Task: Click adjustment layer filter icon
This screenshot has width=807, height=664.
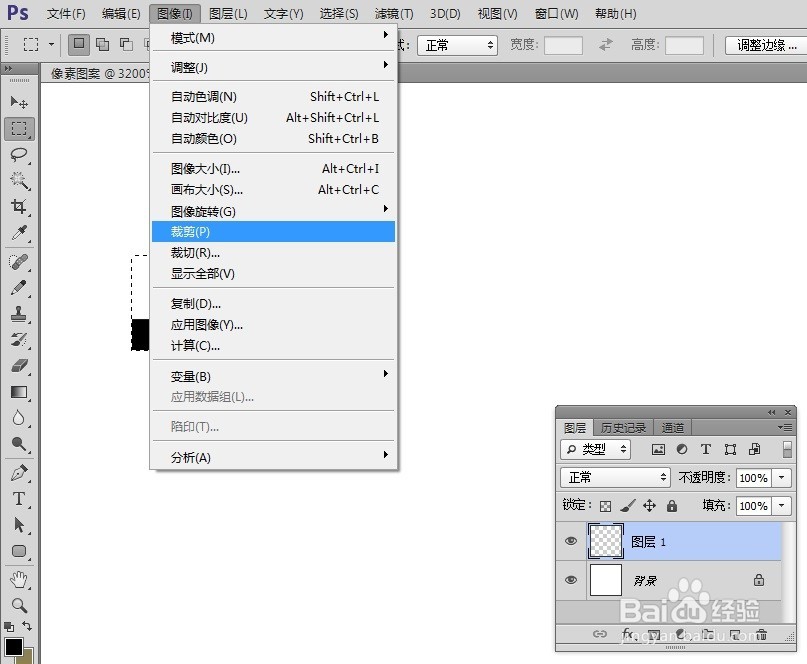Action: pos(682,449)
